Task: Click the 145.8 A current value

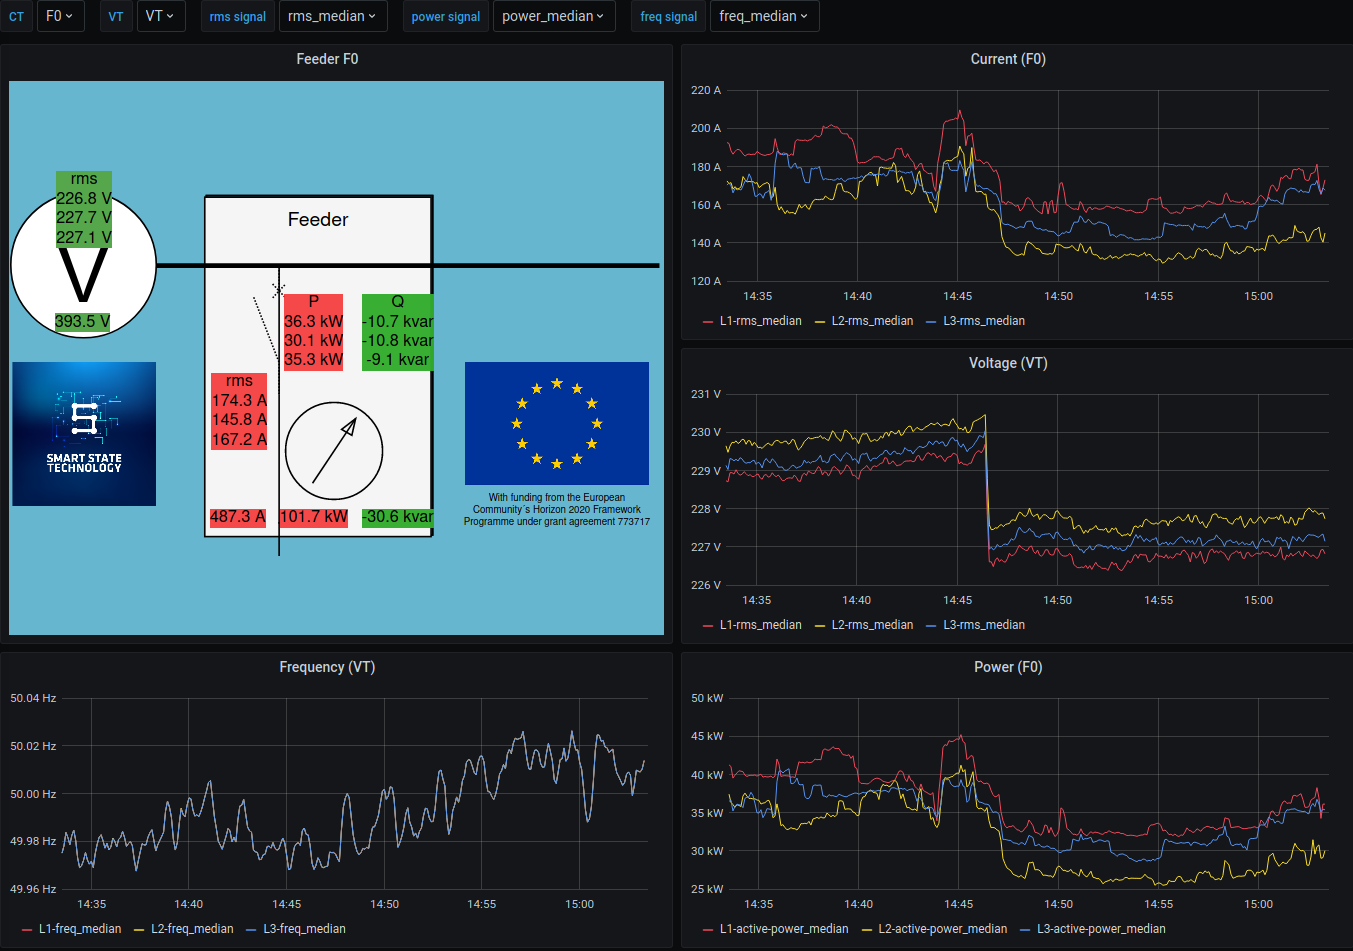Action: [x=239, y=419]
